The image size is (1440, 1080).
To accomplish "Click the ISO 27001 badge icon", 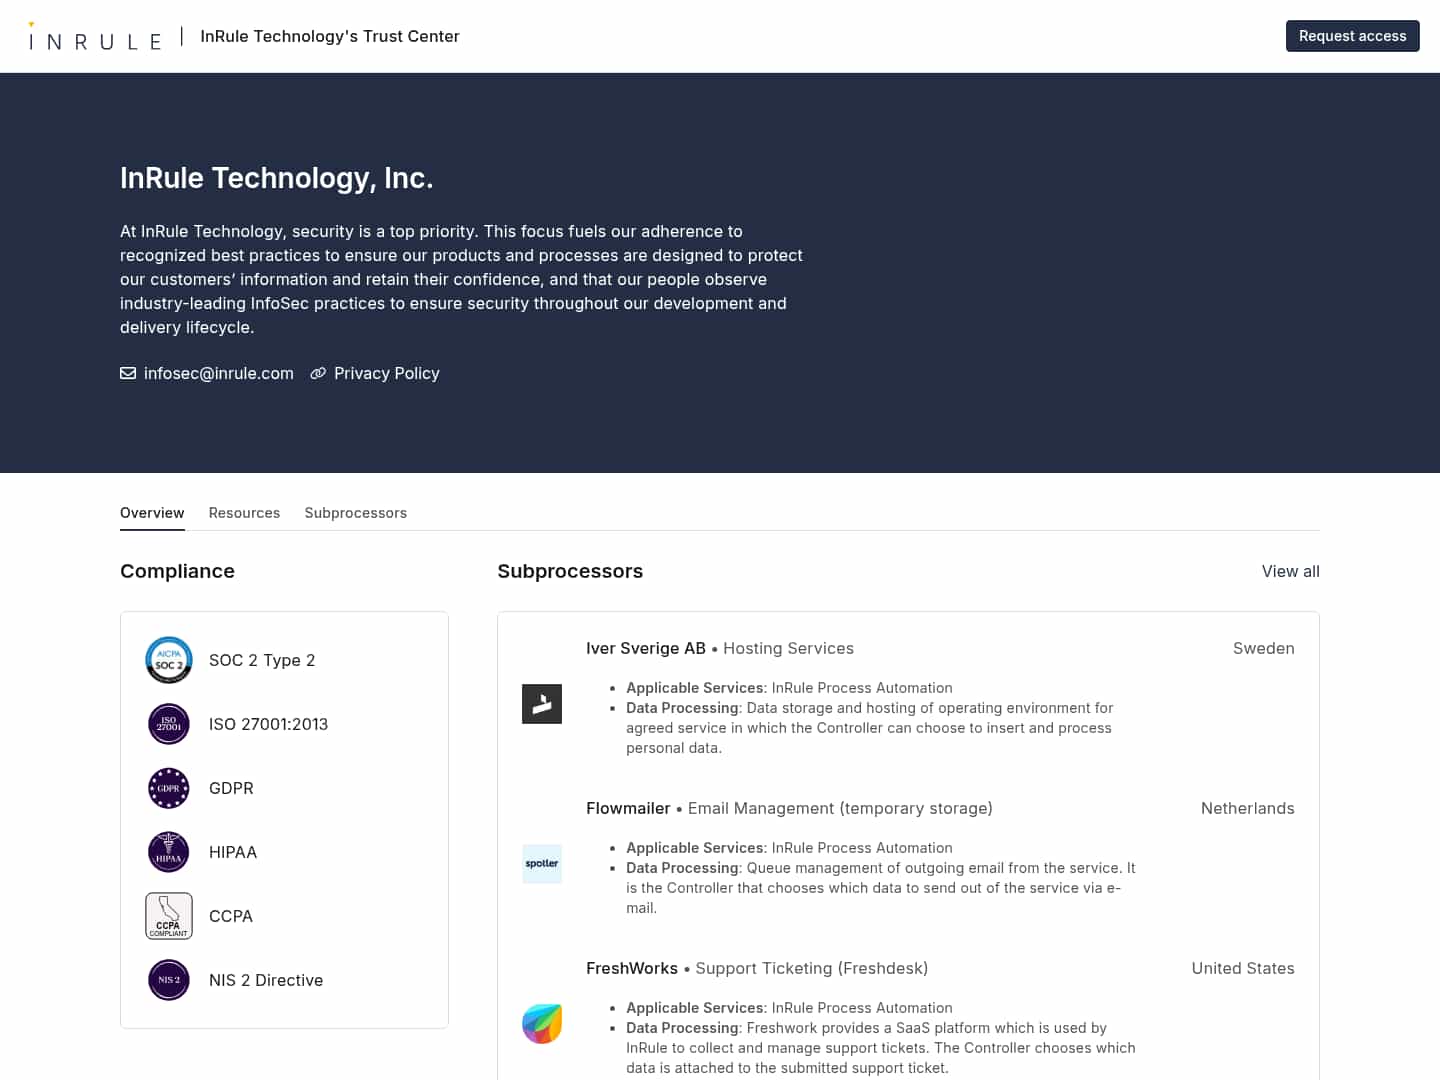I will click(169, 724).
